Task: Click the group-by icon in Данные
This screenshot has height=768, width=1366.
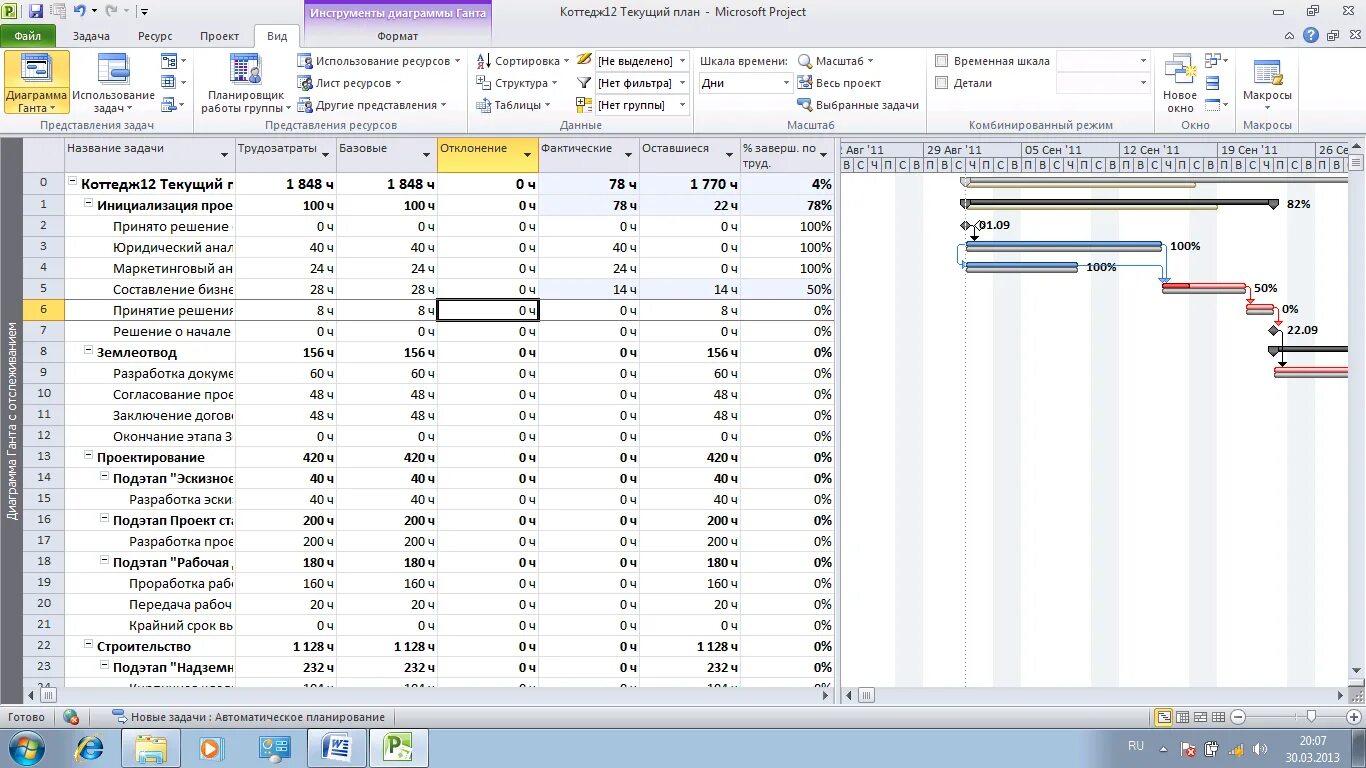Action: (x=585, y=105)
